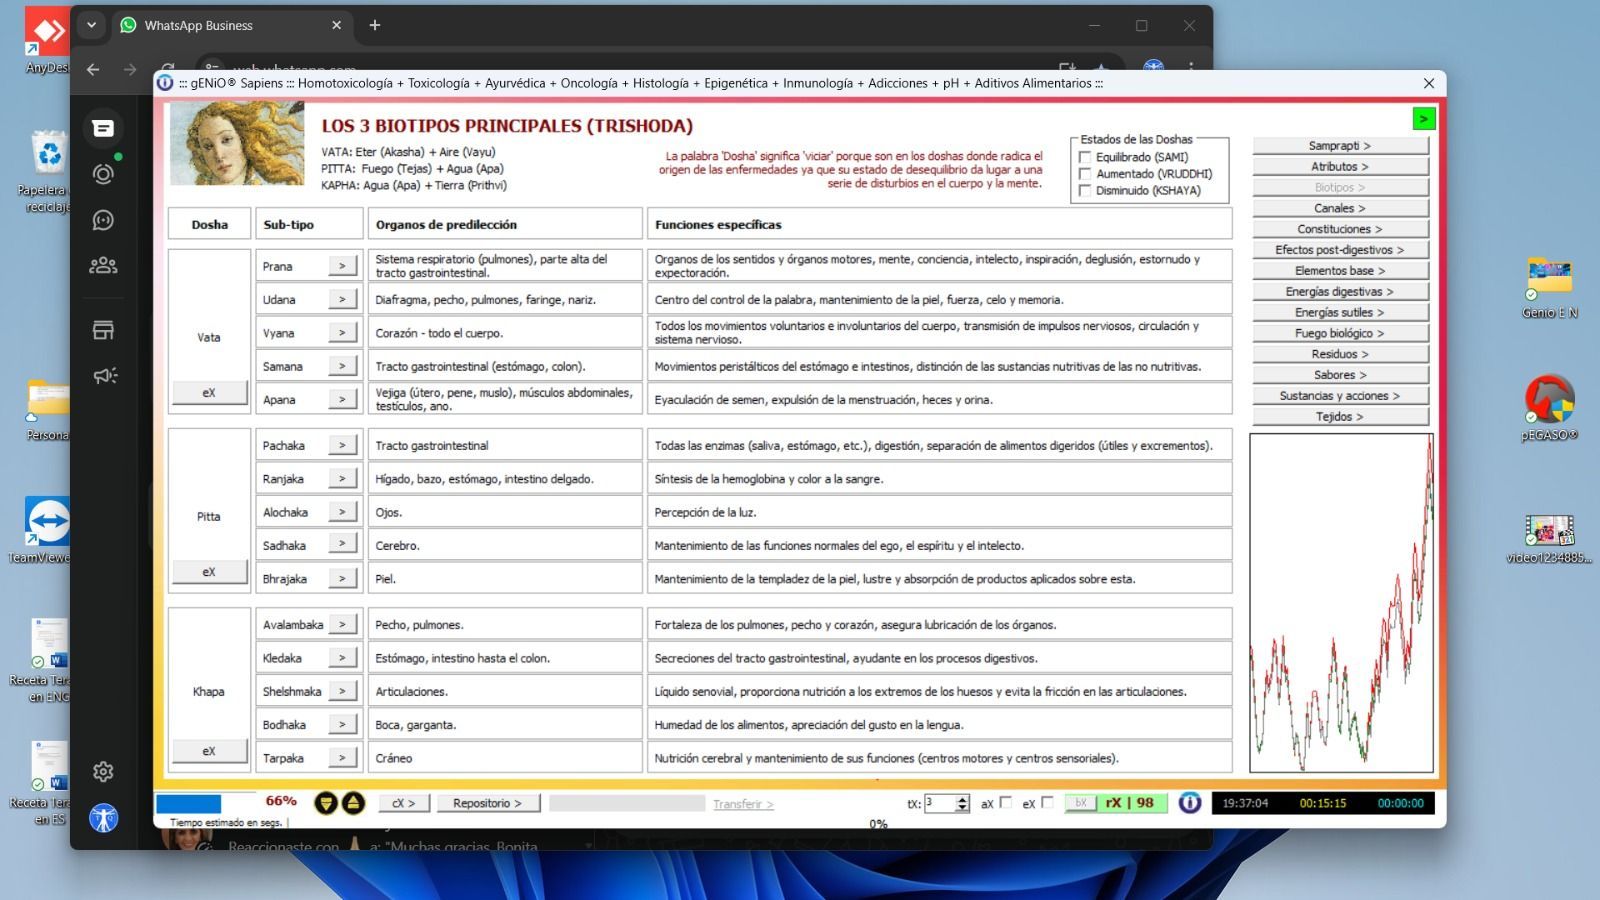The image size is (1600, 900).
Task: Open WhatsApp advertise megaphone icon
Action: tap(103, 376)
